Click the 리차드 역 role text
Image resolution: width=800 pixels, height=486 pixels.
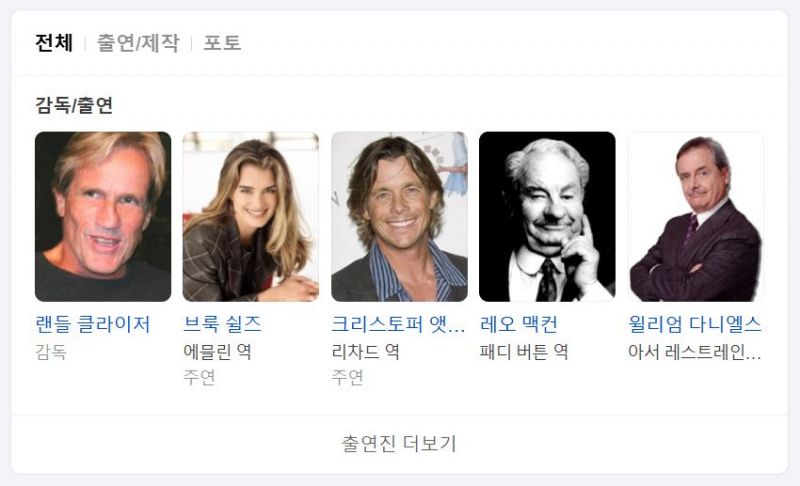(365, 352)
